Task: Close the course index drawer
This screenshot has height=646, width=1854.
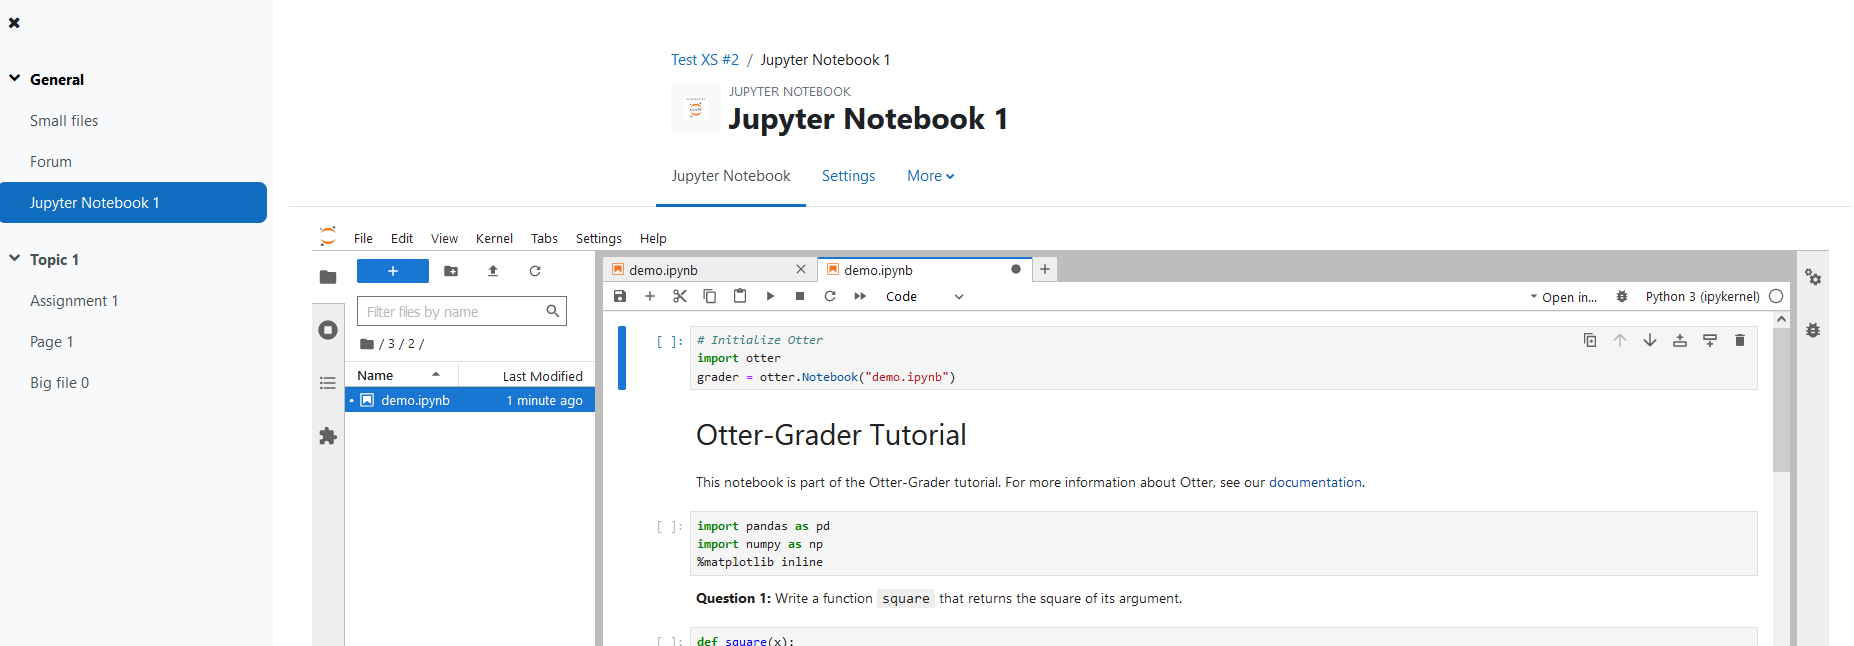Action: (x=14, y=22)
